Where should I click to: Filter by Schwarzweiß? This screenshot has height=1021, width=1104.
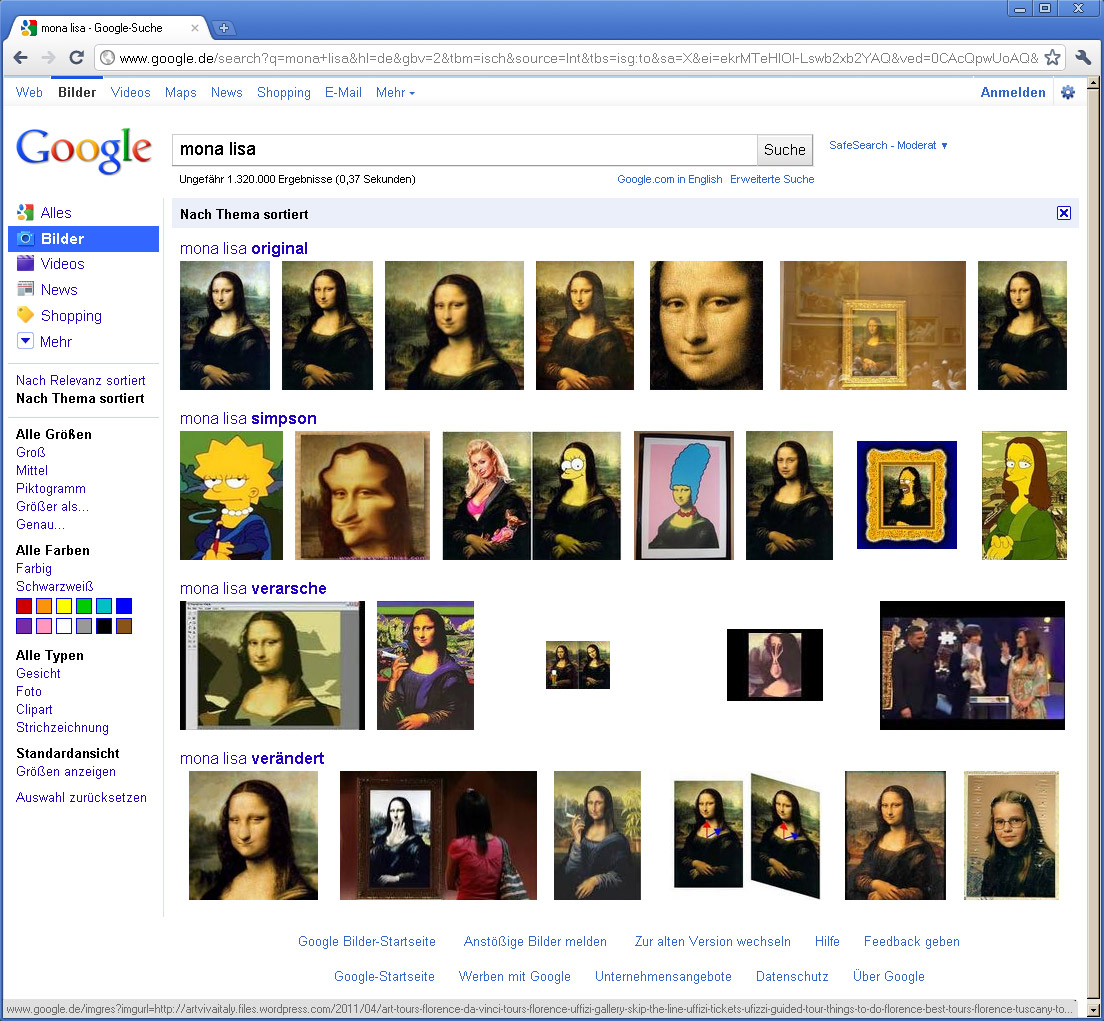(54, 587)
